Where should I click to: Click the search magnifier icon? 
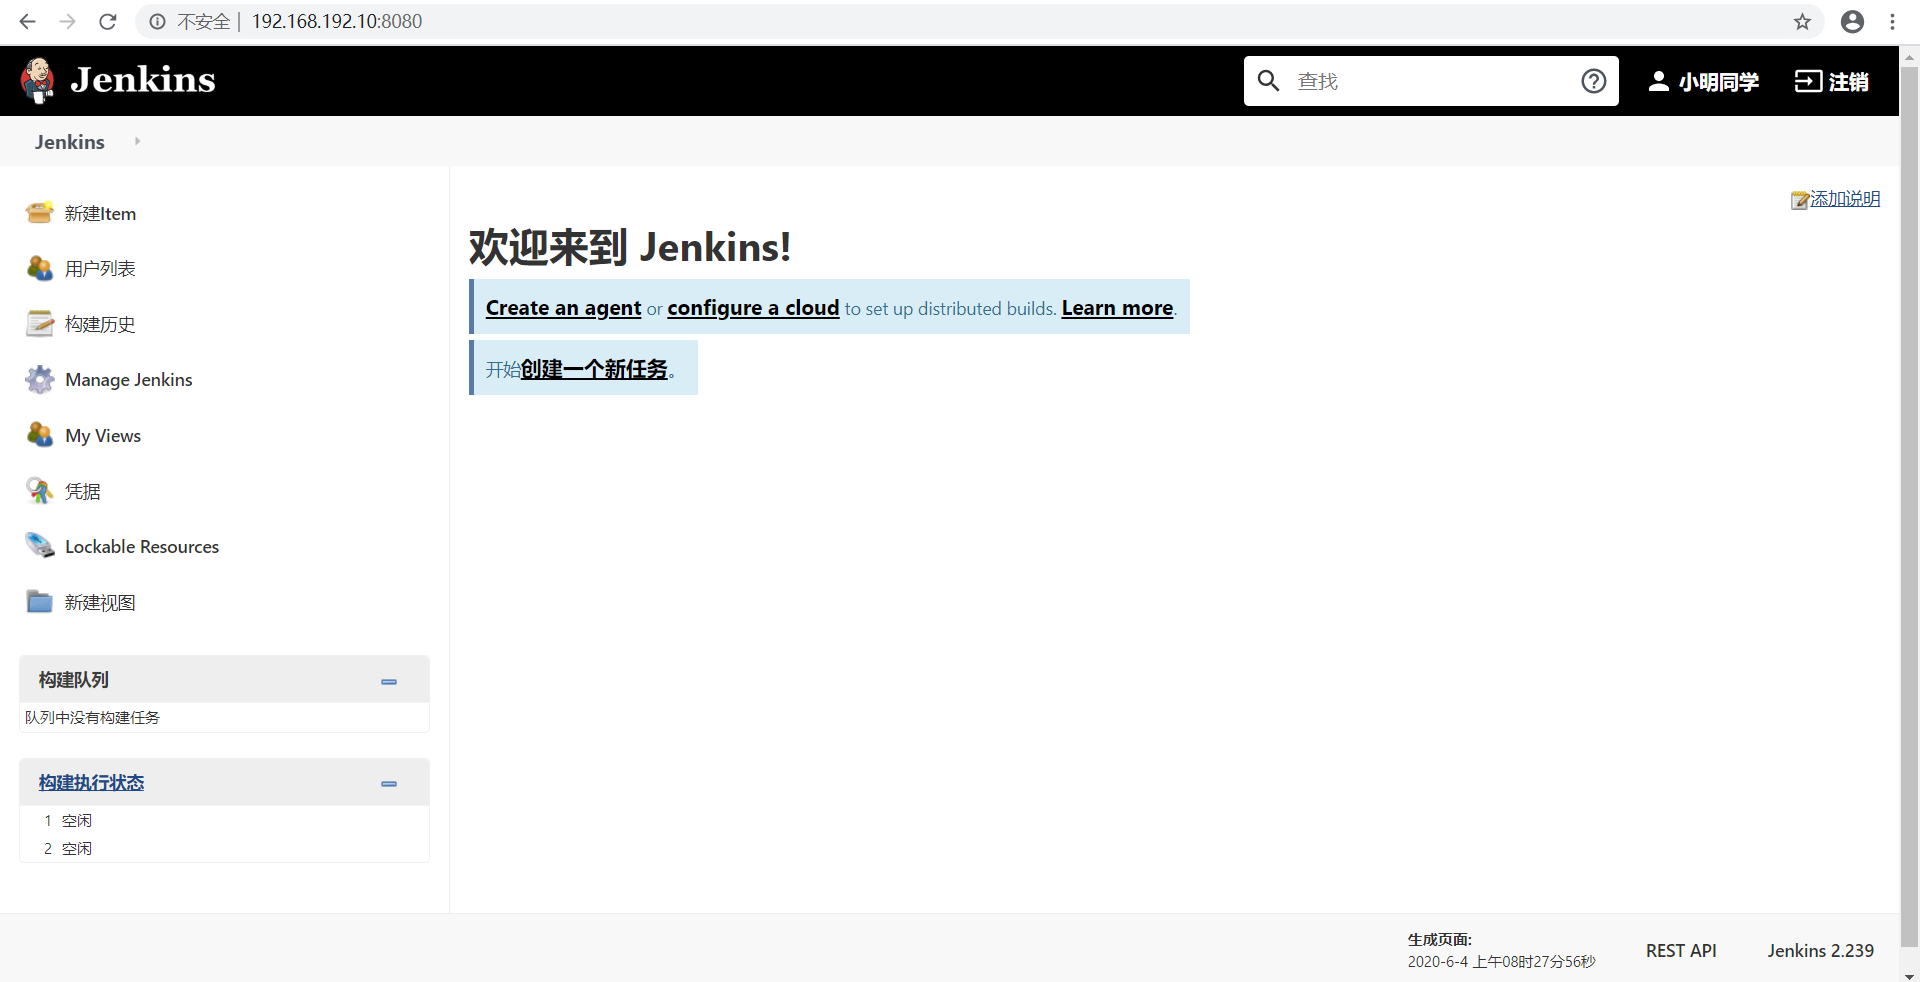(1268, 81)
